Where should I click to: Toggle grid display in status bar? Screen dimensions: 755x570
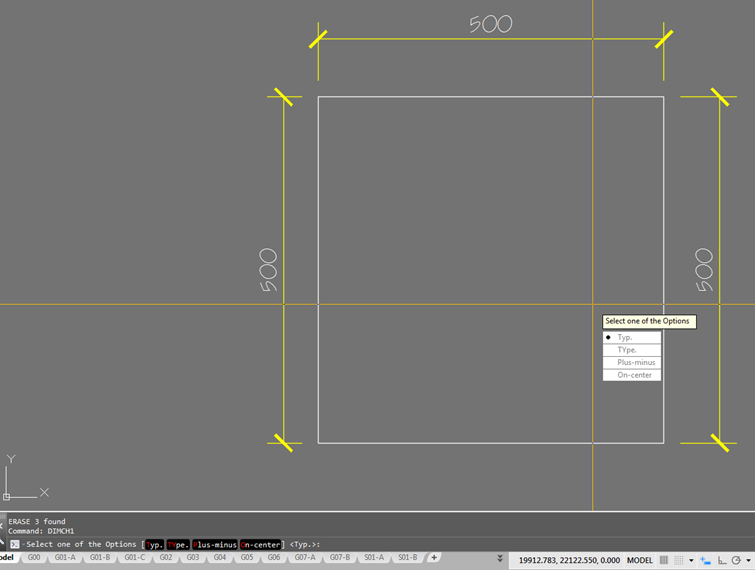pos(664,560)
